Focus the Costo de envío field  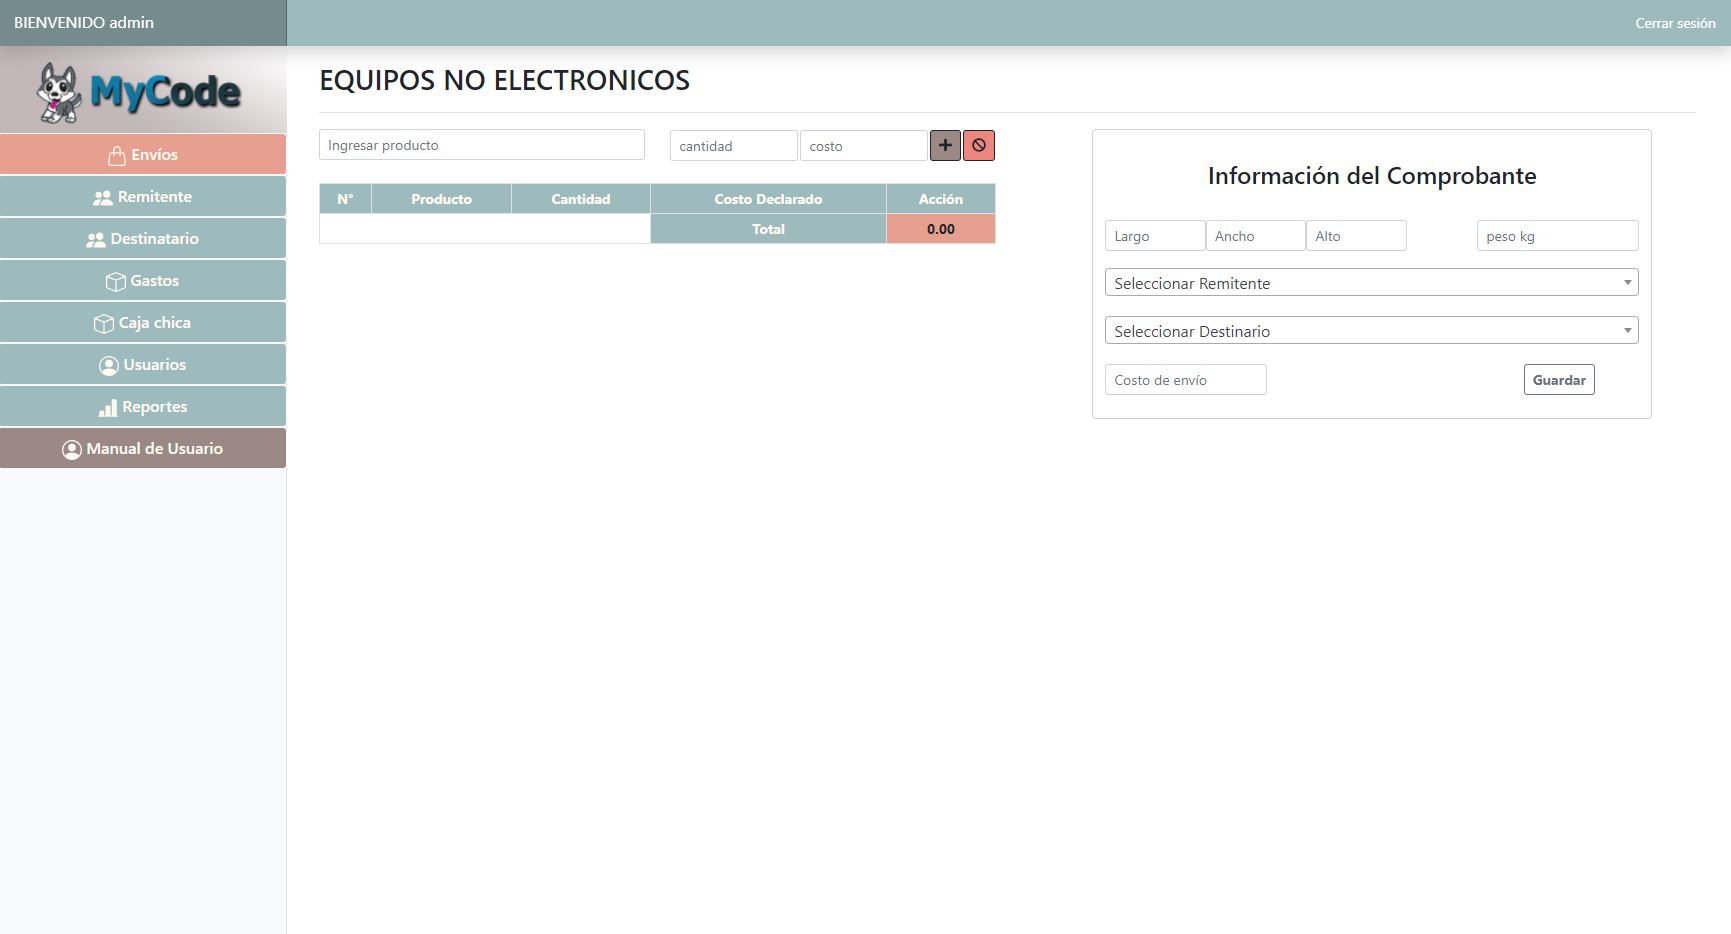click(x=1185, y=380)
